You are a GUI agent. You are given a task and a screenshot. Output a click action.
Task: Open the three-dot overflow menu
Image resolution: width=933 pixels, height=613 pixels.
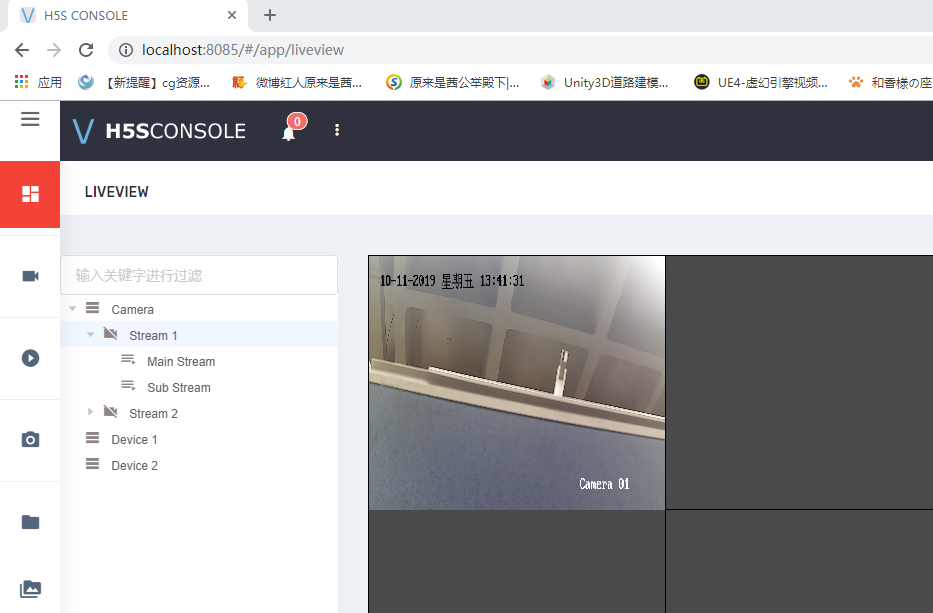[x=337, y=130]
